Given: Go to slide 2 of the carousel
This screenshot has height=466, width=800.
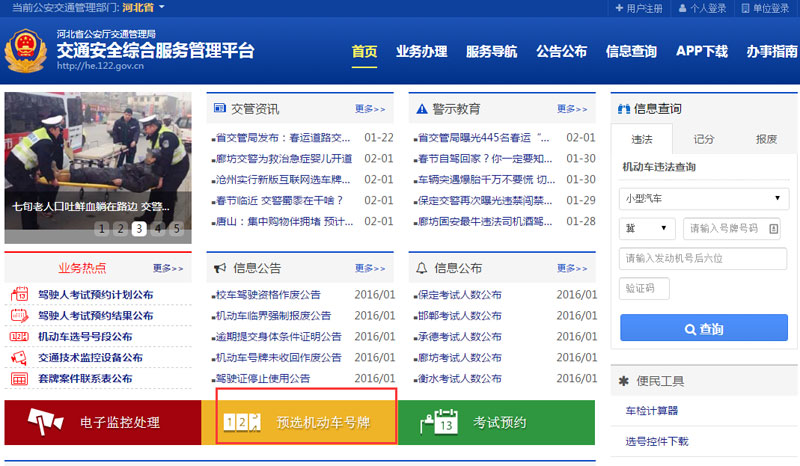Looking at the screenshot, I should [x=120, y=228].
